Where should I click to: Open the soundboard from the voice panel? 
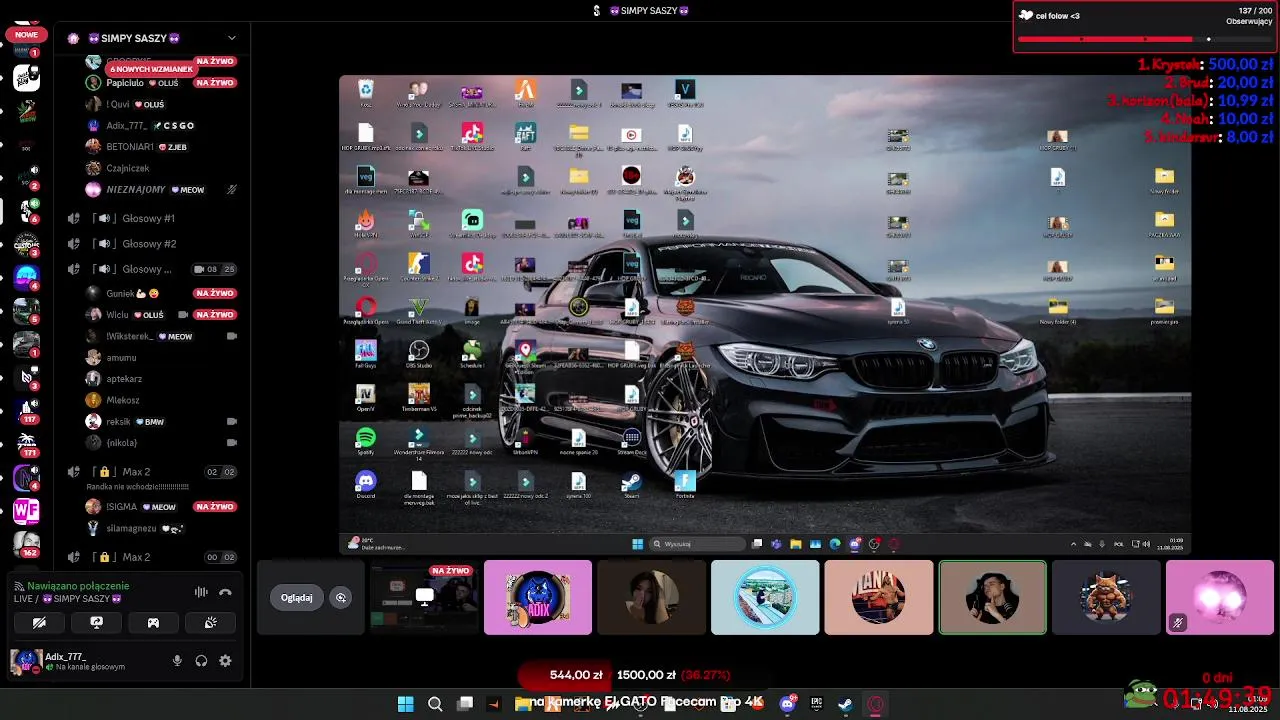[210, 622]
